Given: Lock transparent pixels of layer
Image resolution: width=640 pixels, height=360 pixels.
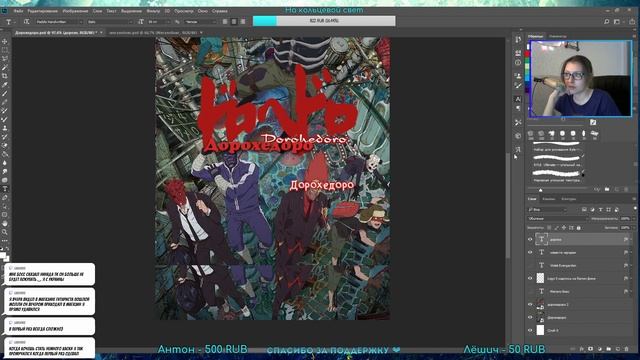Looking at the screenshot, I should coord(549,228).
